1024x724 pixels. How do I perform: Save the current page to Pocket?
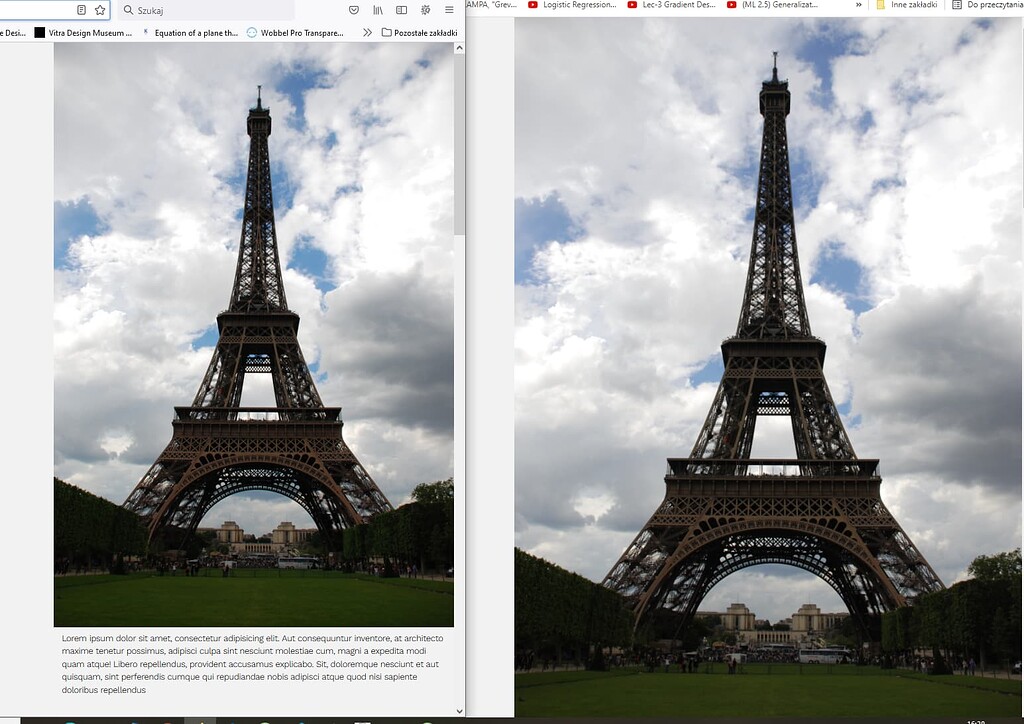352,10
